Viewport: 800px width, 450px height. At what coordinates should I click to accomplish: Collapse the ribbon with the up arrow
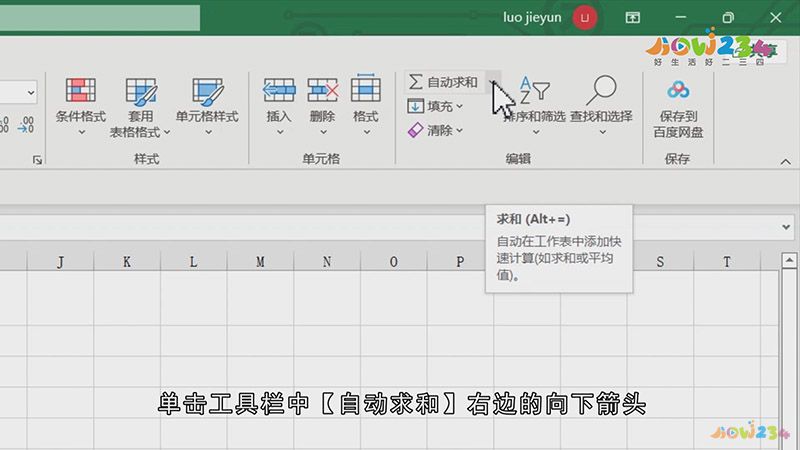click(x=786, y=162)
